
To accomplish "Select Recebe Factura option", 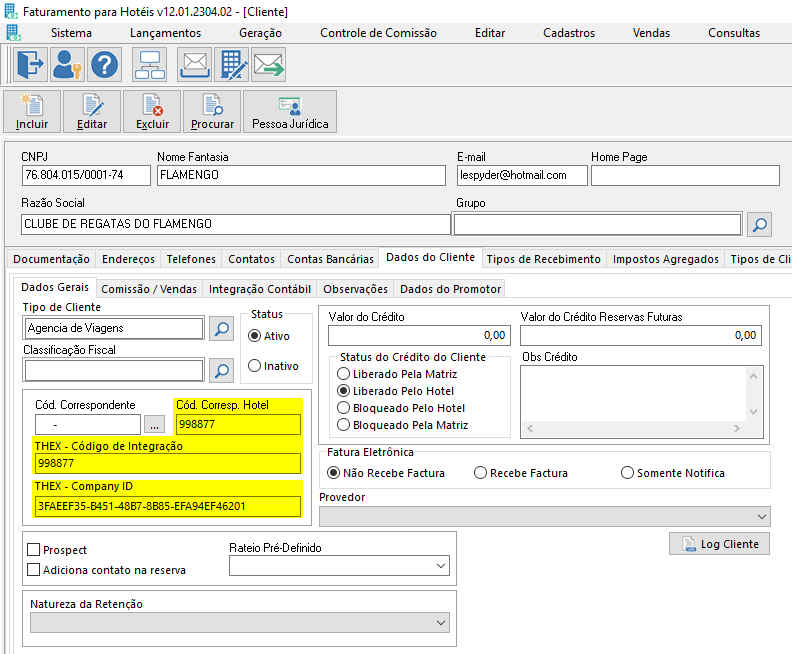I will point(480,473).
